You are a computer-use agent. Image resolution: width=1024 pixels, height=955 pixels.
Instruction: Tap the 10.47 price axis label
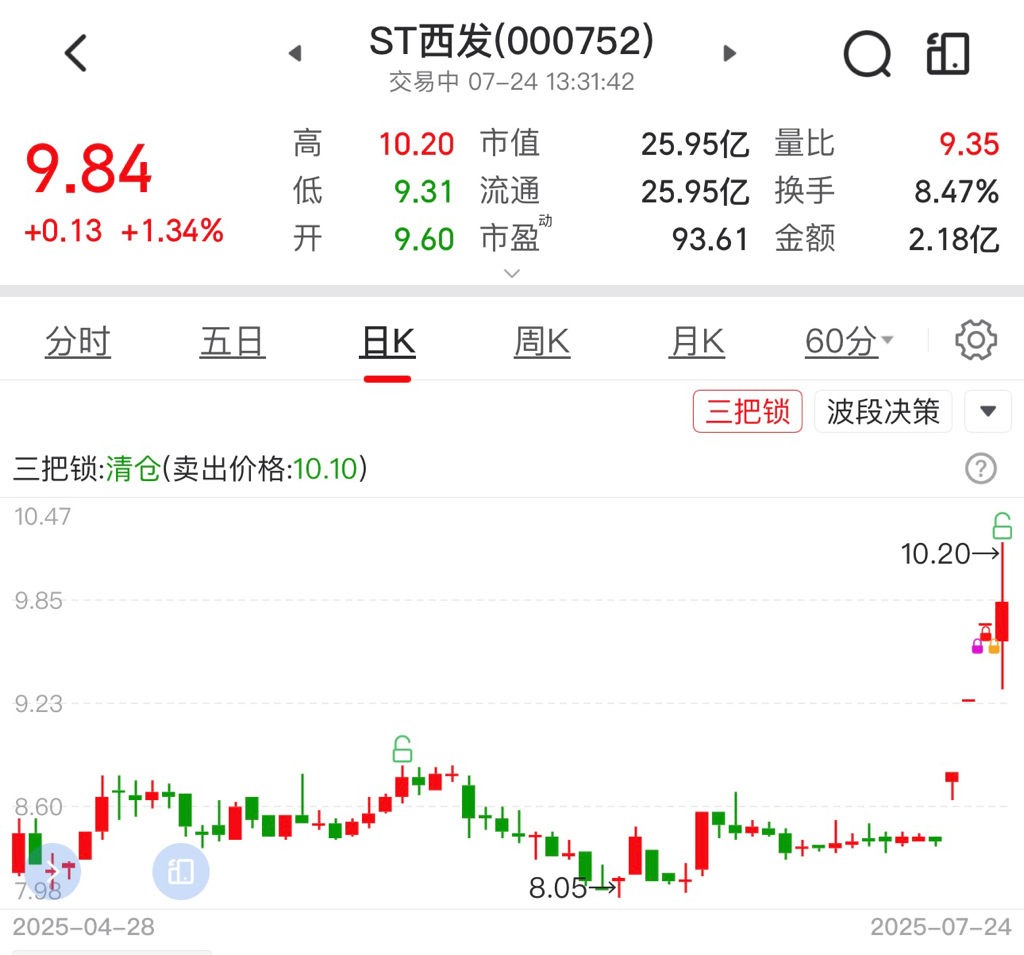[x=42, y=517]
